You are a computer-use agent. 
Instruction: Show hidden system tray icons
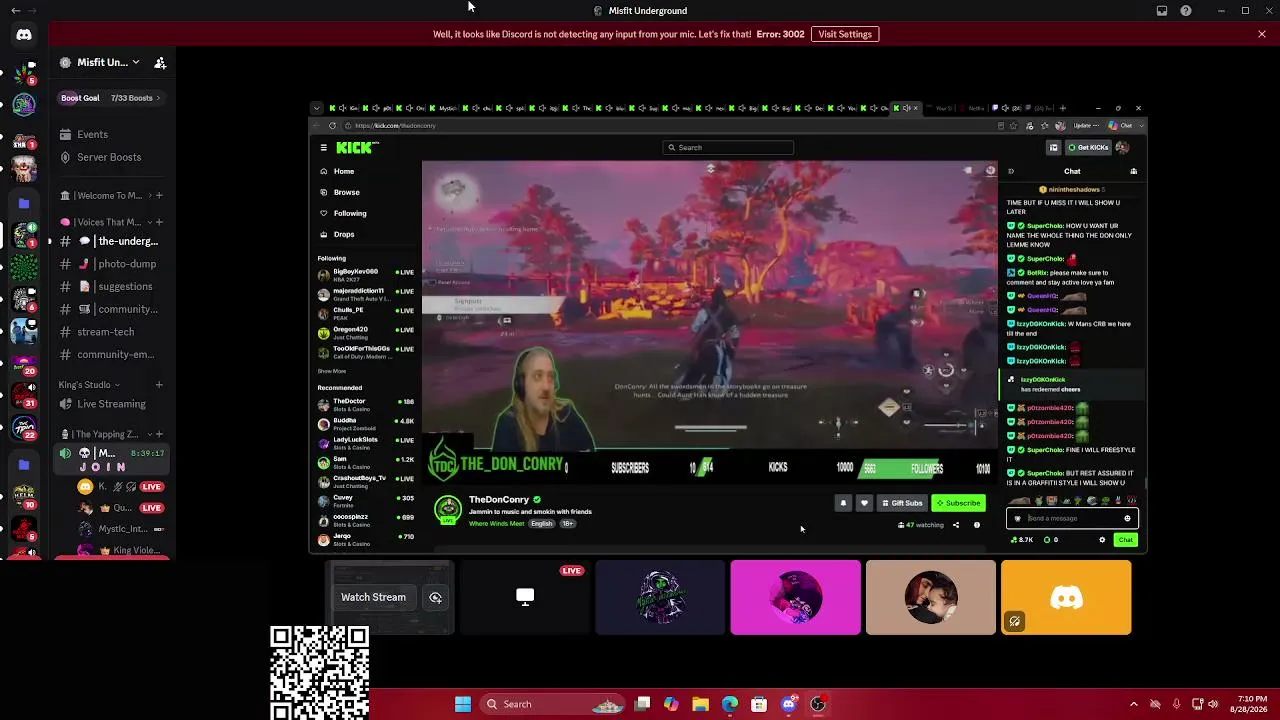coord(1133,704)
